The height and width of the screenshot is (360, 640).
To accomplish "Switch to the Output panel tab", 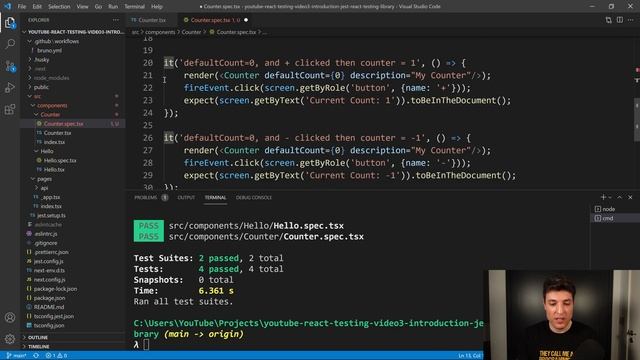I will pyautogui.click(x=186, y=198).
